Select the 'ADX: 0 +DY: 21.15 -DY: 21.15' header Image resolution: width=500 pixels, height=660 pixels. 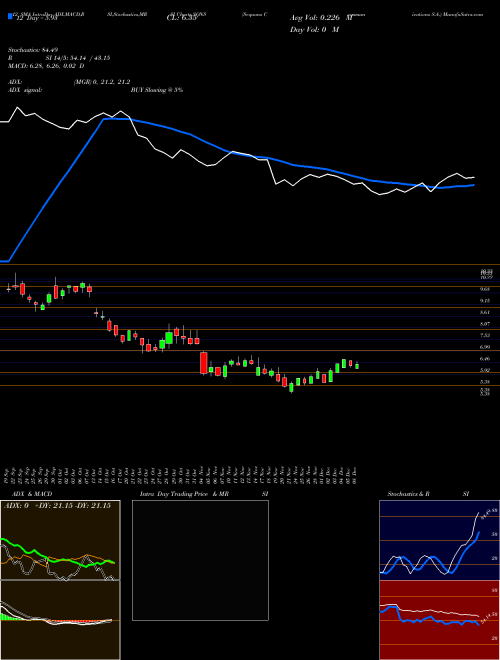tap(57, 506)
